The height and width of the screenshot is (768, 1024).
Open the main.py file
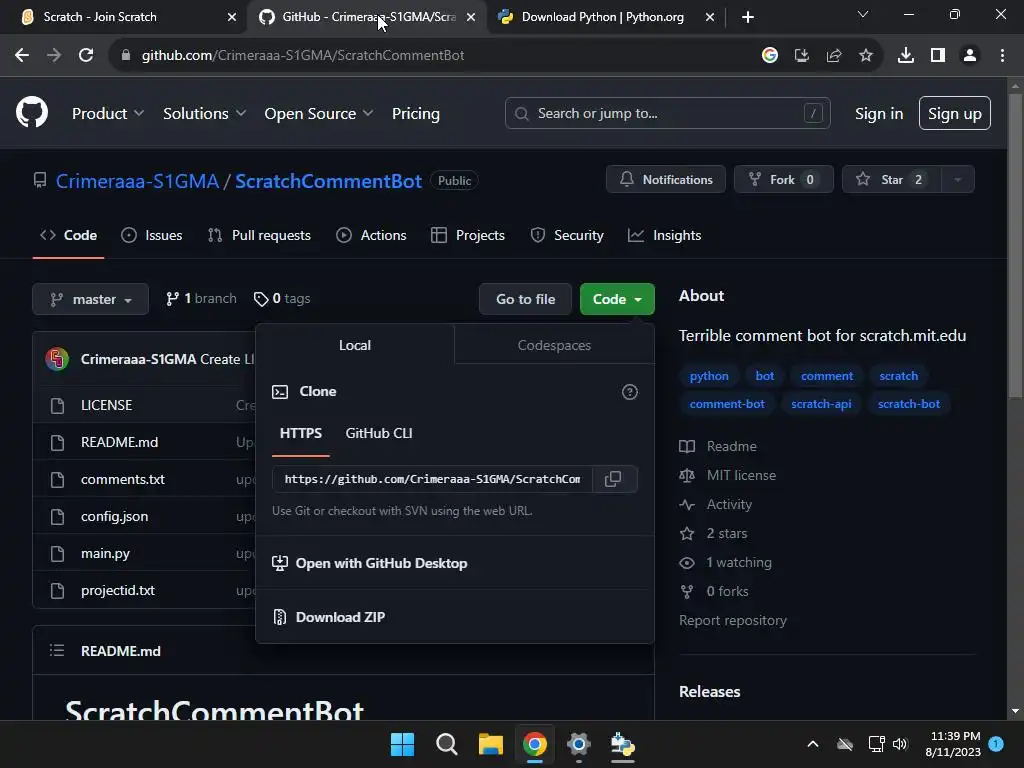point(105,553)
